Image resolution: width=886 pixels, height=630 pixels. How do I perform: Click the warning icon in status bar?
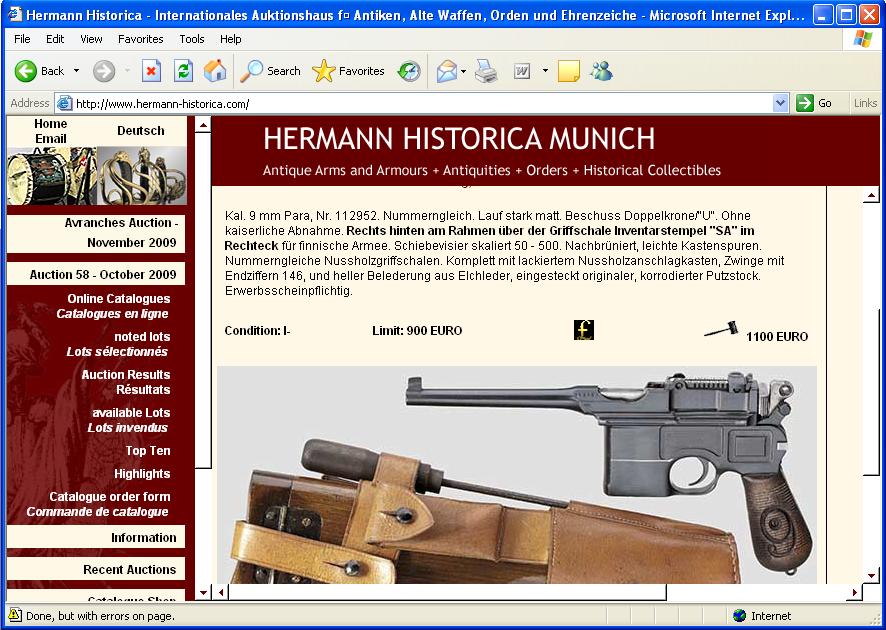point(15,615)
